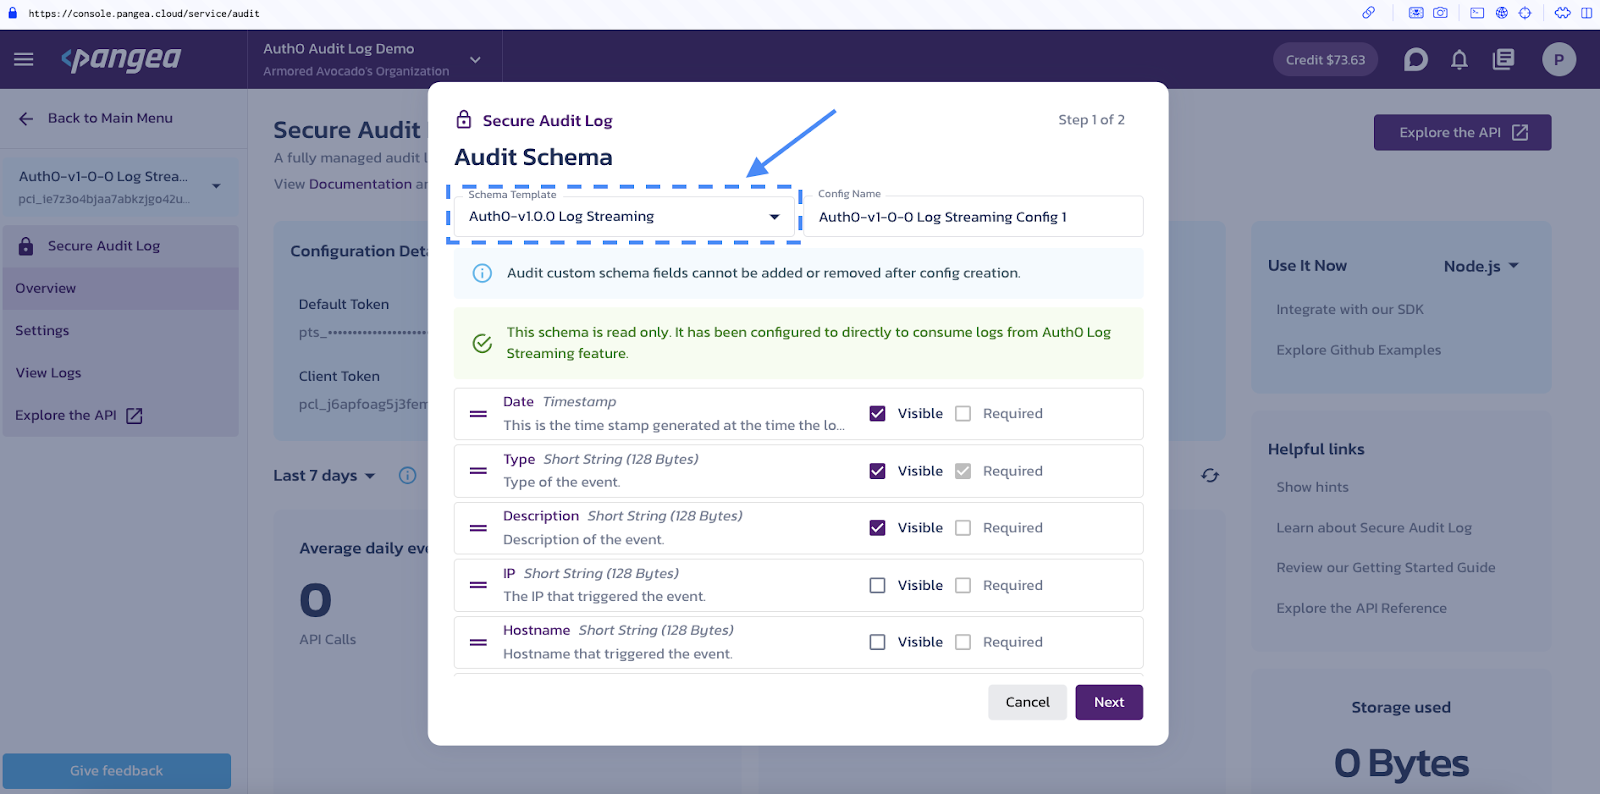Image resolution: width=1600 pixels, height=794 pixels.
Task: Click the drag handle for the Description field
Action: (478, 528)
